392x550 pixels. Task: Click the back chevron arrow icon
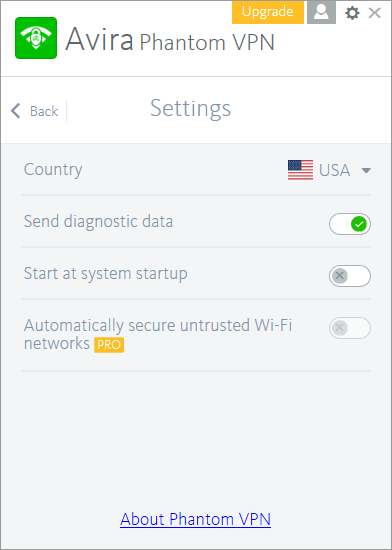coord(16,111)
